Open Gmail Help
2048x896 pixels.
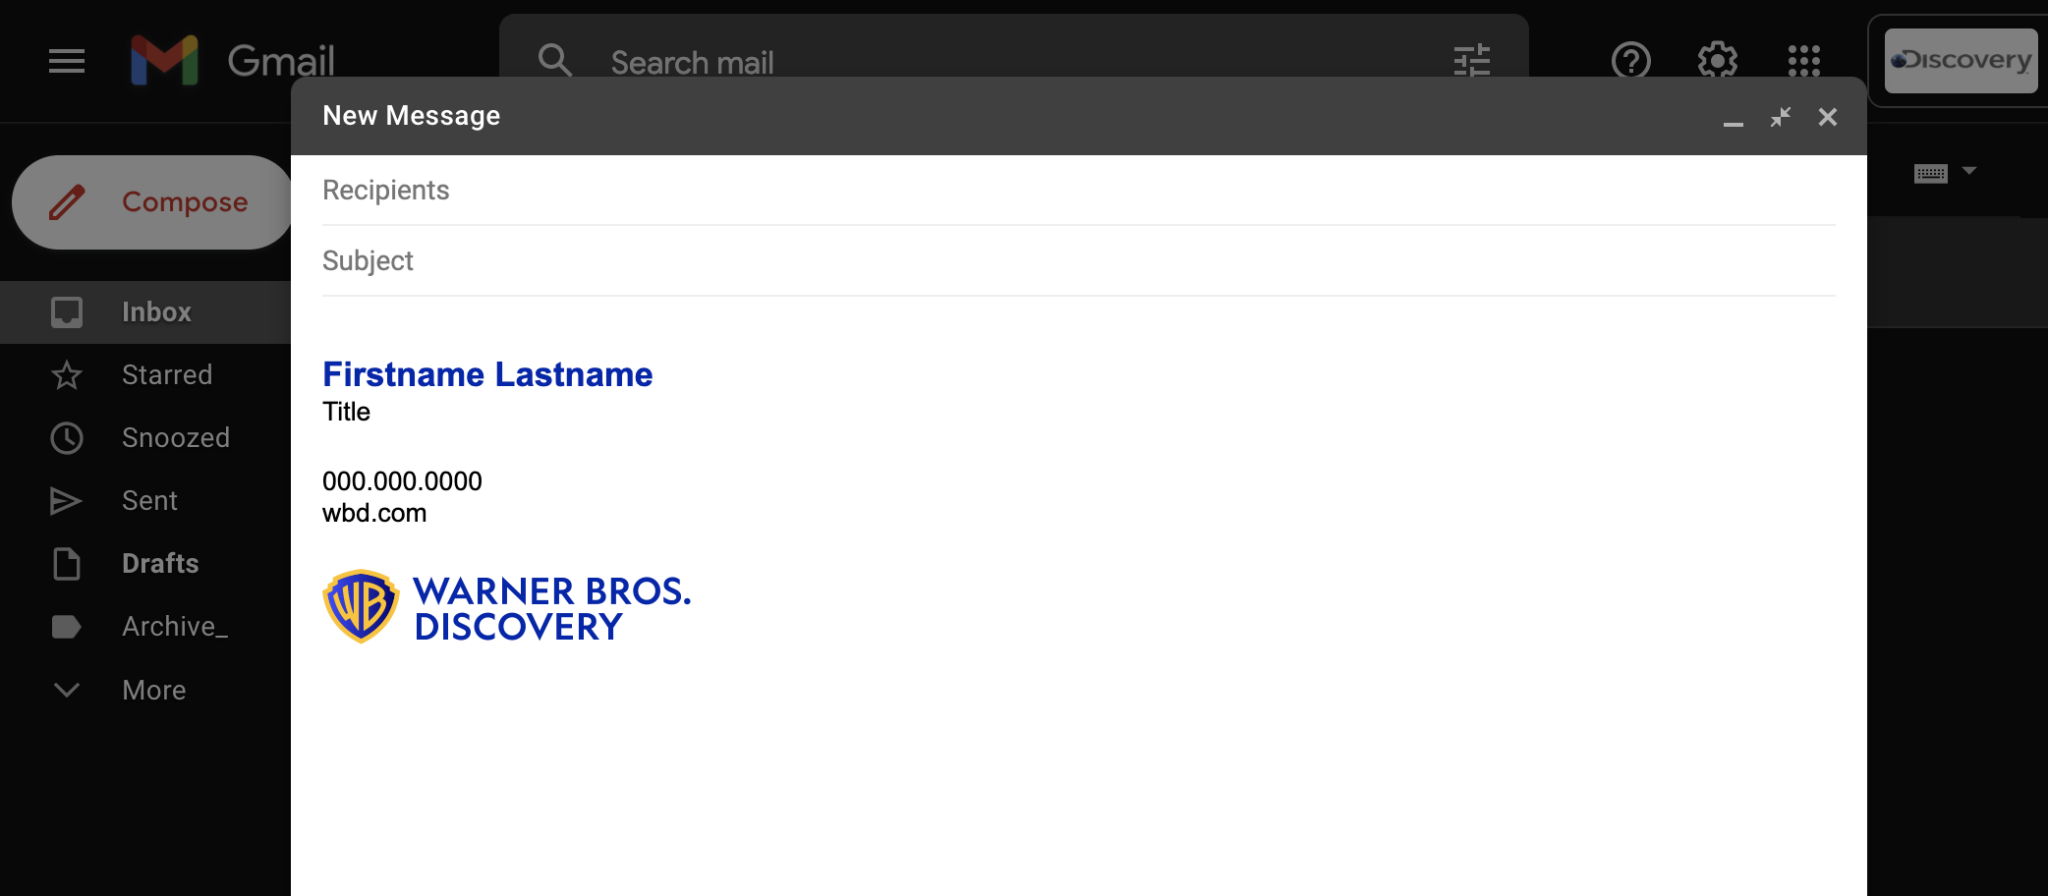[1630, 61]
